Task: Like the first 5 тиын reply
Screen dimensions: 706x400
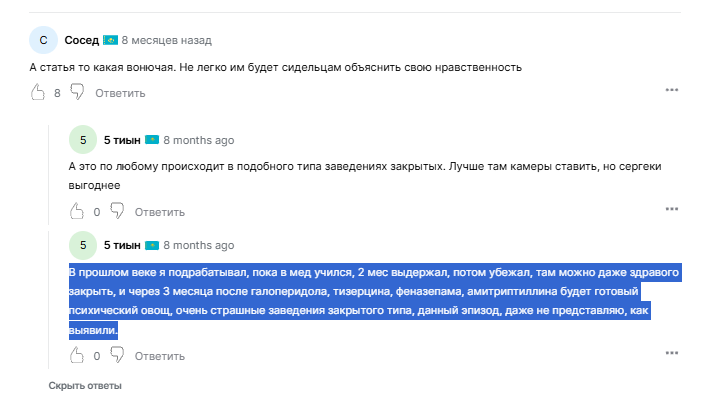Action: 77,211
